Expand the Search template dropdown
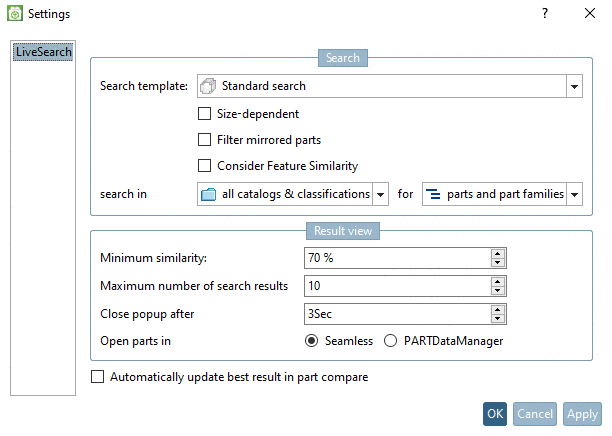This screenshot has width=612, height=436. (x=574, y=86)
